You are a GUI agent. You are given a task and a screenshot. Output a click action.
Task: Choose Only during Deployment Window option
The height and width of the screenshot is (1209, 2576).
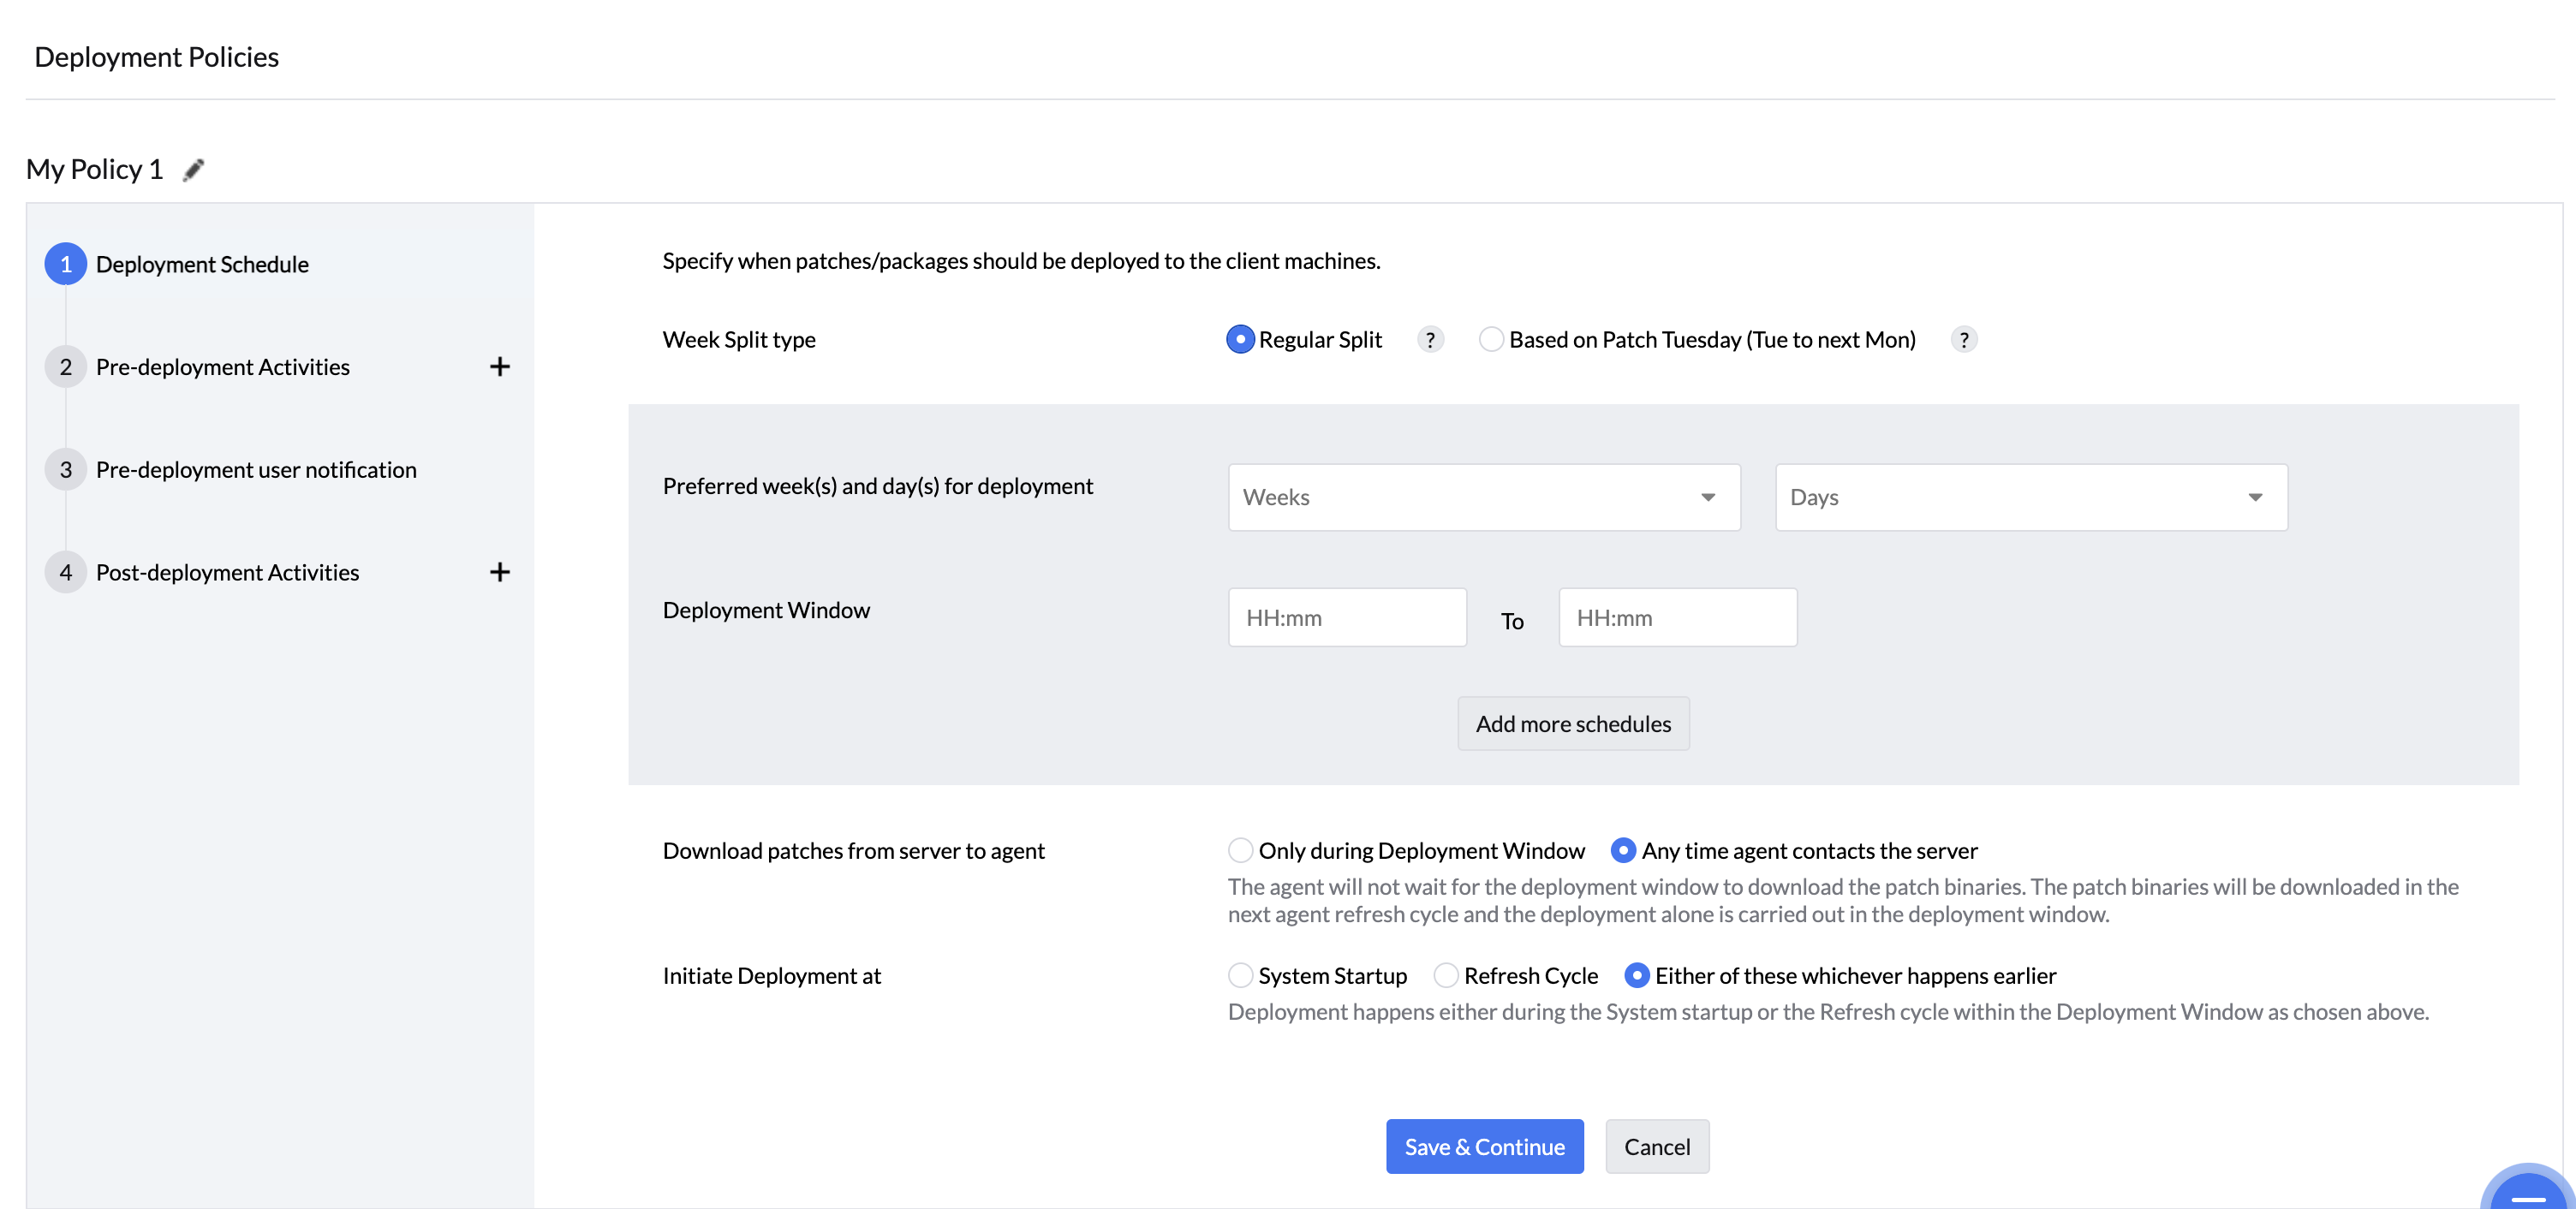[x=1240, y=851]
